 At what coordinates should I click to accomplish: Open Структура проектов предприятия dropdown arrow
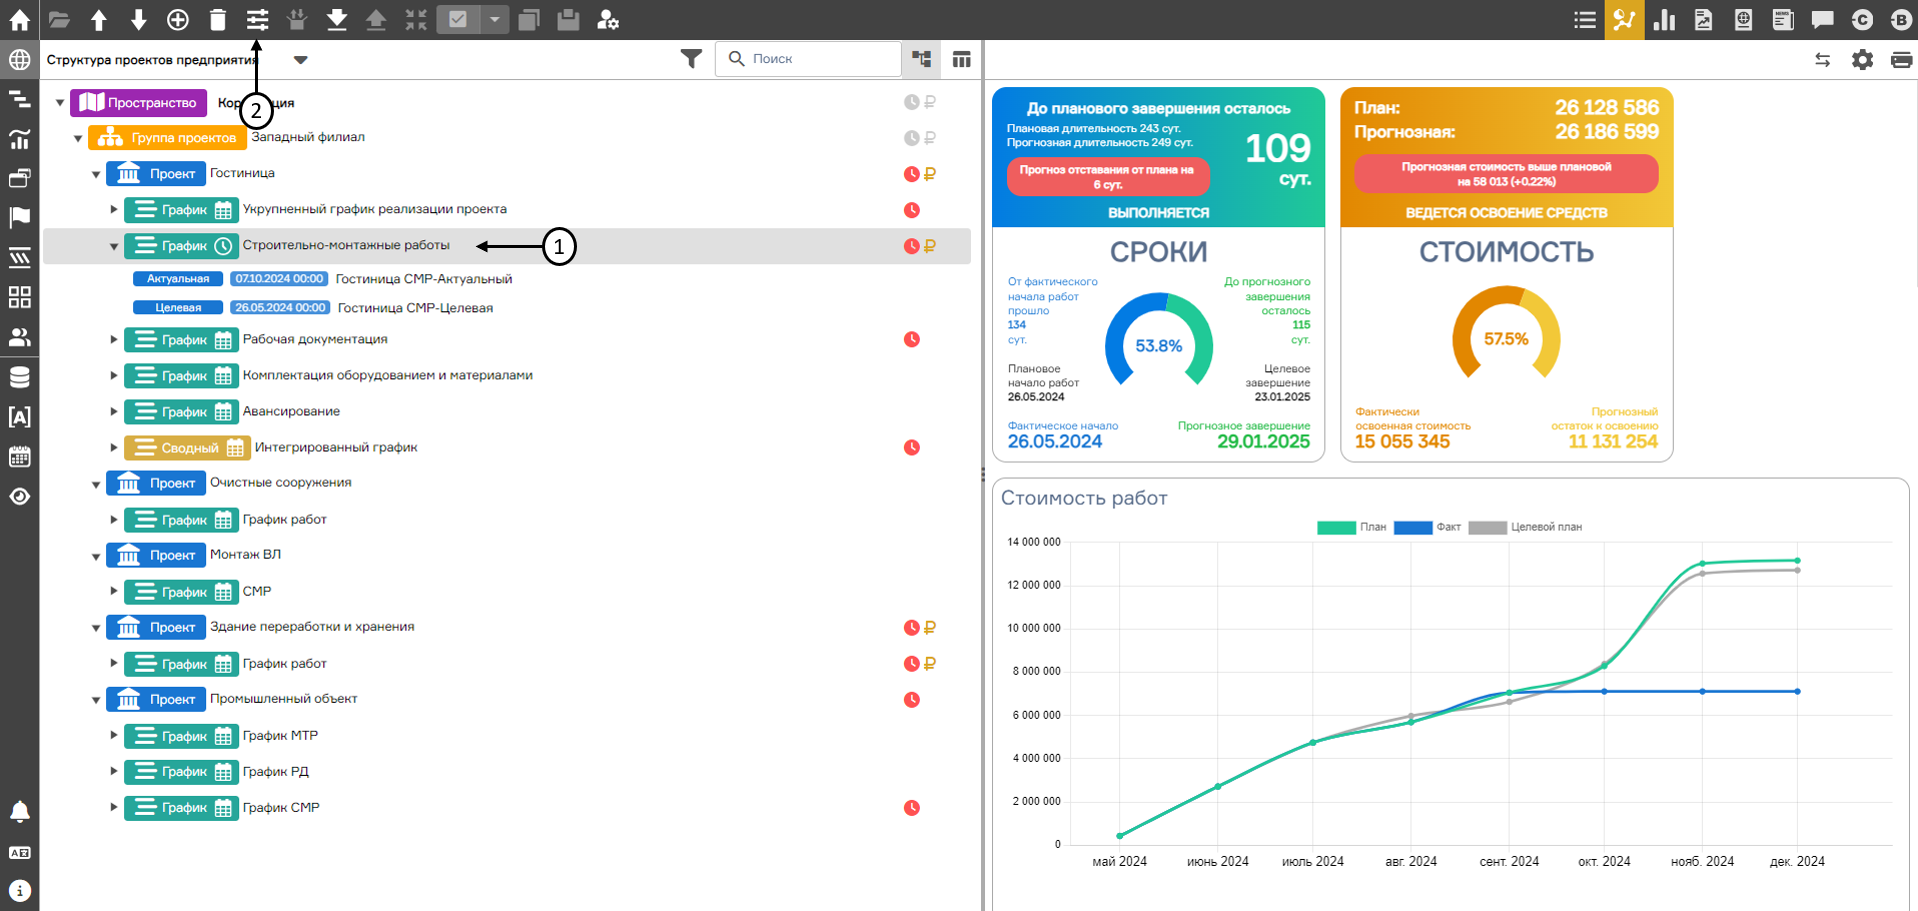pyautogui.click(x=300, y=59)
